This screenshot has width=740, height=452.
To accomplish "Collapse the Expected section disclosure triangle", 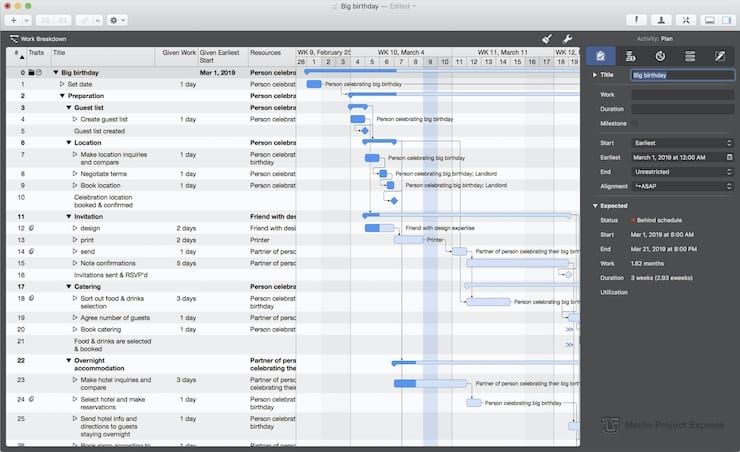I will (595, 206).
